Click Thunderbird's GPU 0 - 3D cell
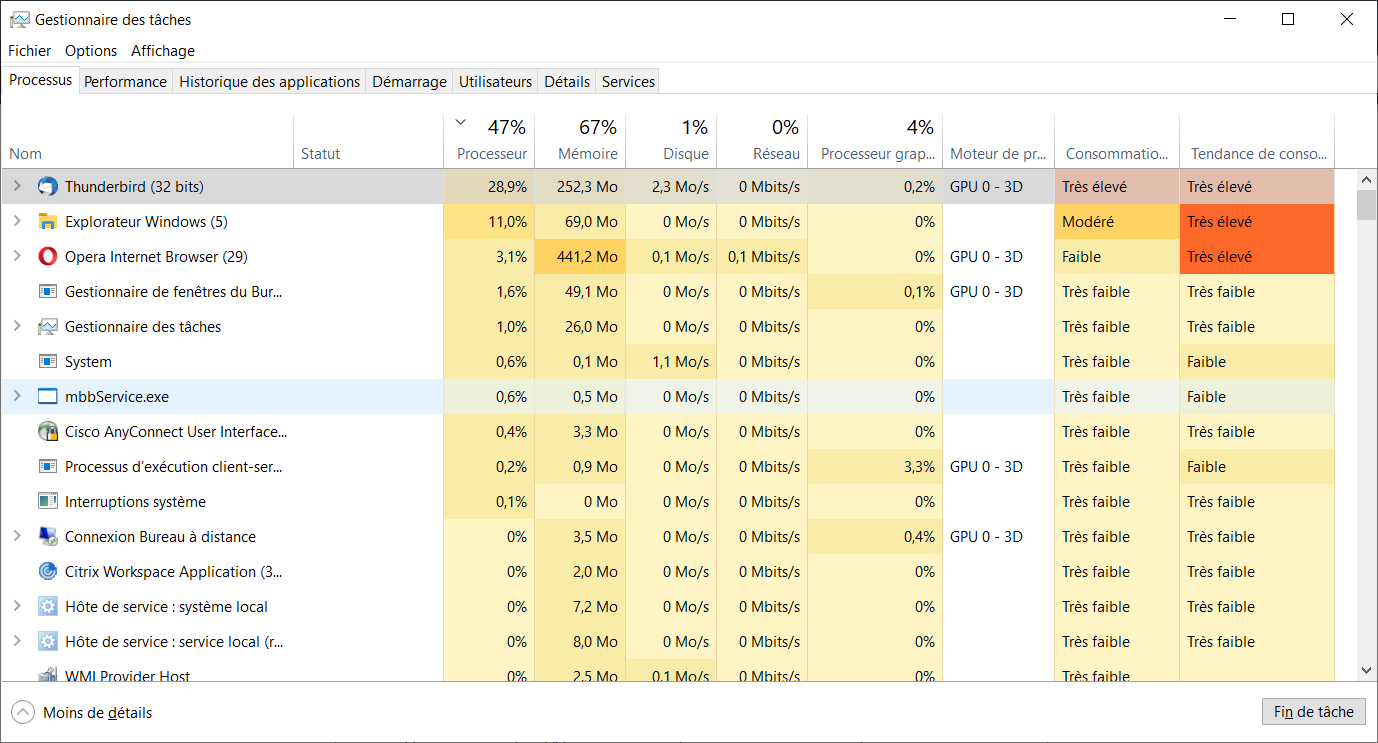The width and height of the screenshot is (1378, 743). 998,187
